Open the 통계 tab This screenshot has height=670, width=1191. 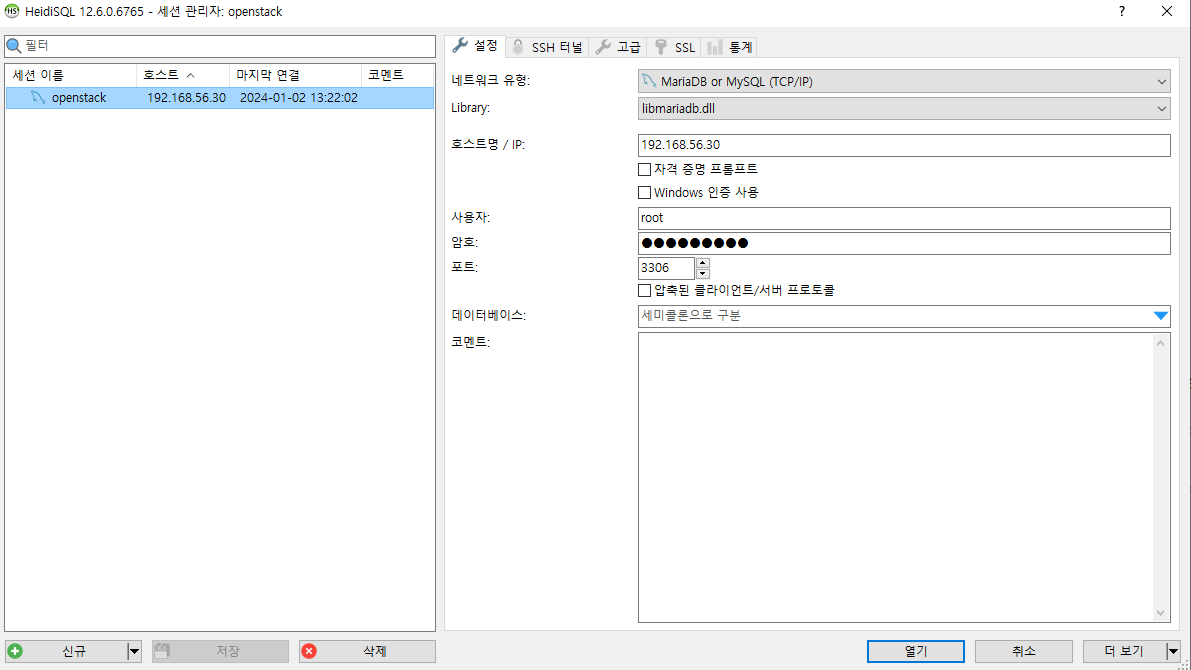pyautogui.click(x=729, y=47)
